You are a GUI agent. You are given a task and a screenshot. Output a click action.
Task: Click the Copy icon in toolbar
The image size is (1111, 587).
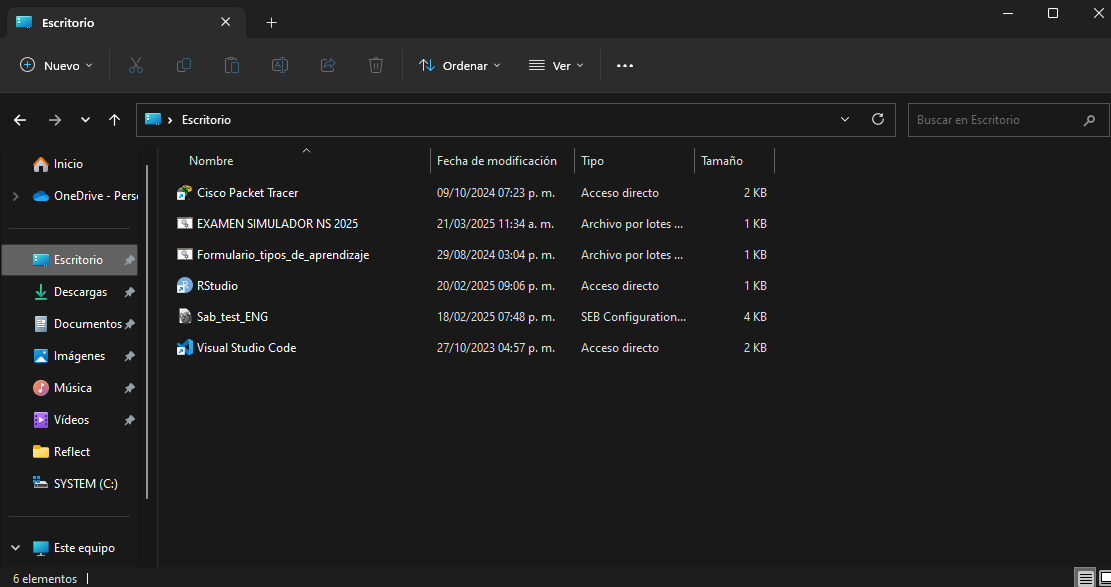(184, 65)
